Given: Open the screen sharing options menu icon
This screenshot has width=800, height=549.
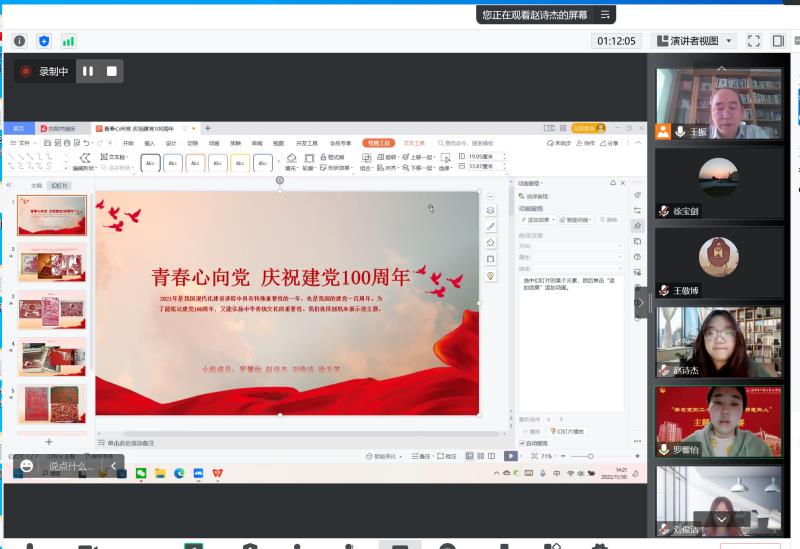Looking at the screenshot, I should [605, 15].
